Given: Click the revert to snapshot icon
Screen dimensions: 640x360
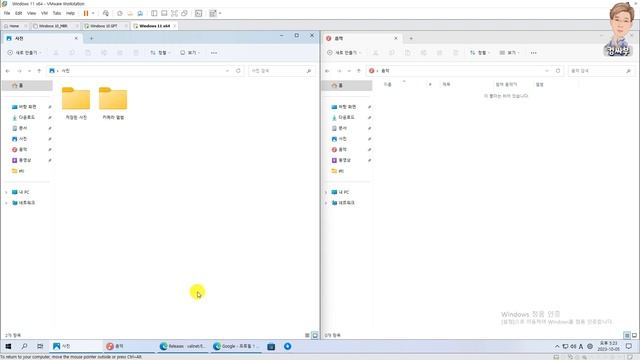Looking at the screenshot, I should pyautogui.click(x=130, y=13).
